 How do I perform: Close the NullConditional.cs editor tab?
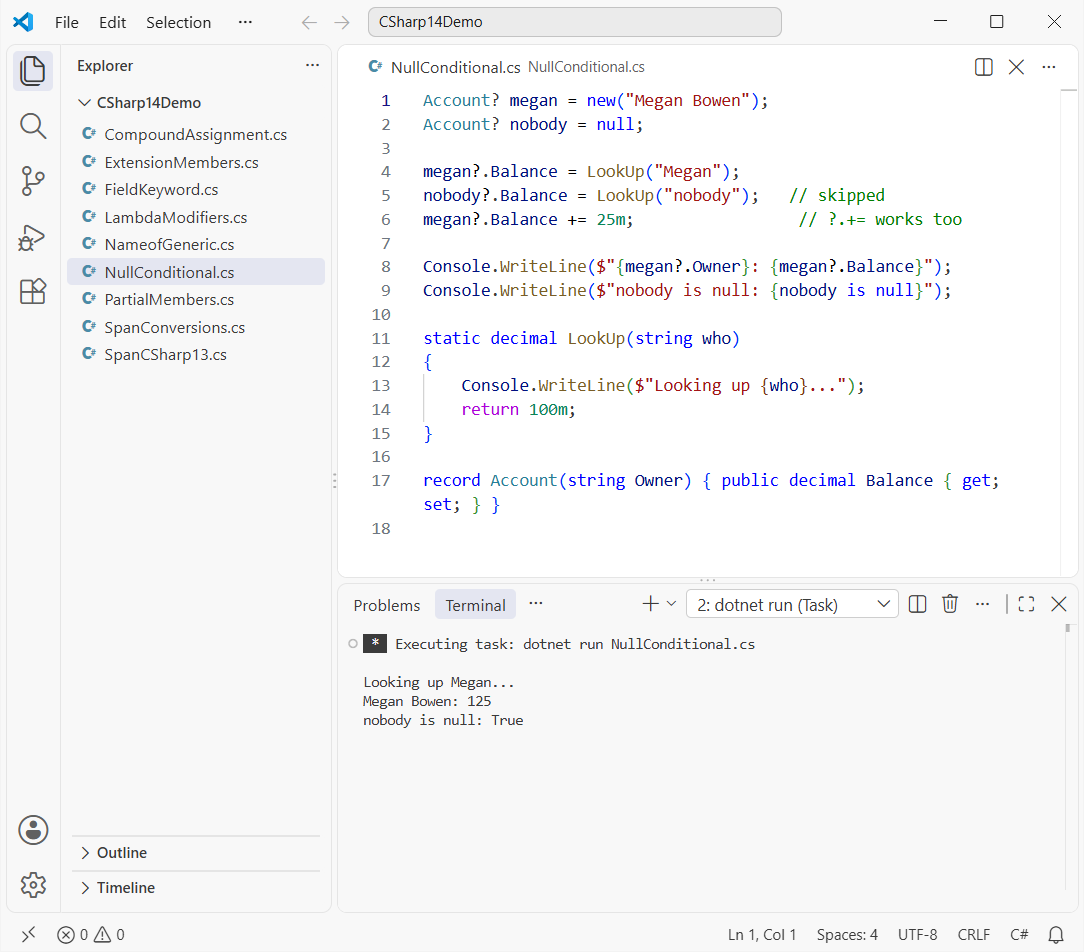pos(1016,67)
